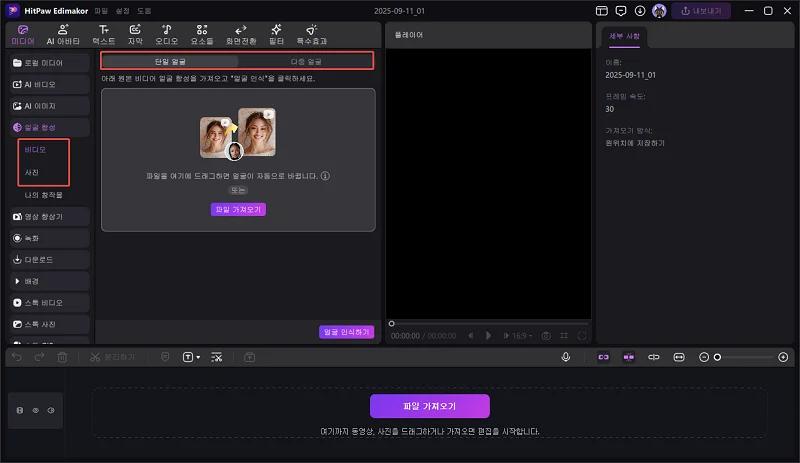This screenshot has height=463, width=800.
Task: Click the timeline zoom out minus button
Action: [704, 357]
